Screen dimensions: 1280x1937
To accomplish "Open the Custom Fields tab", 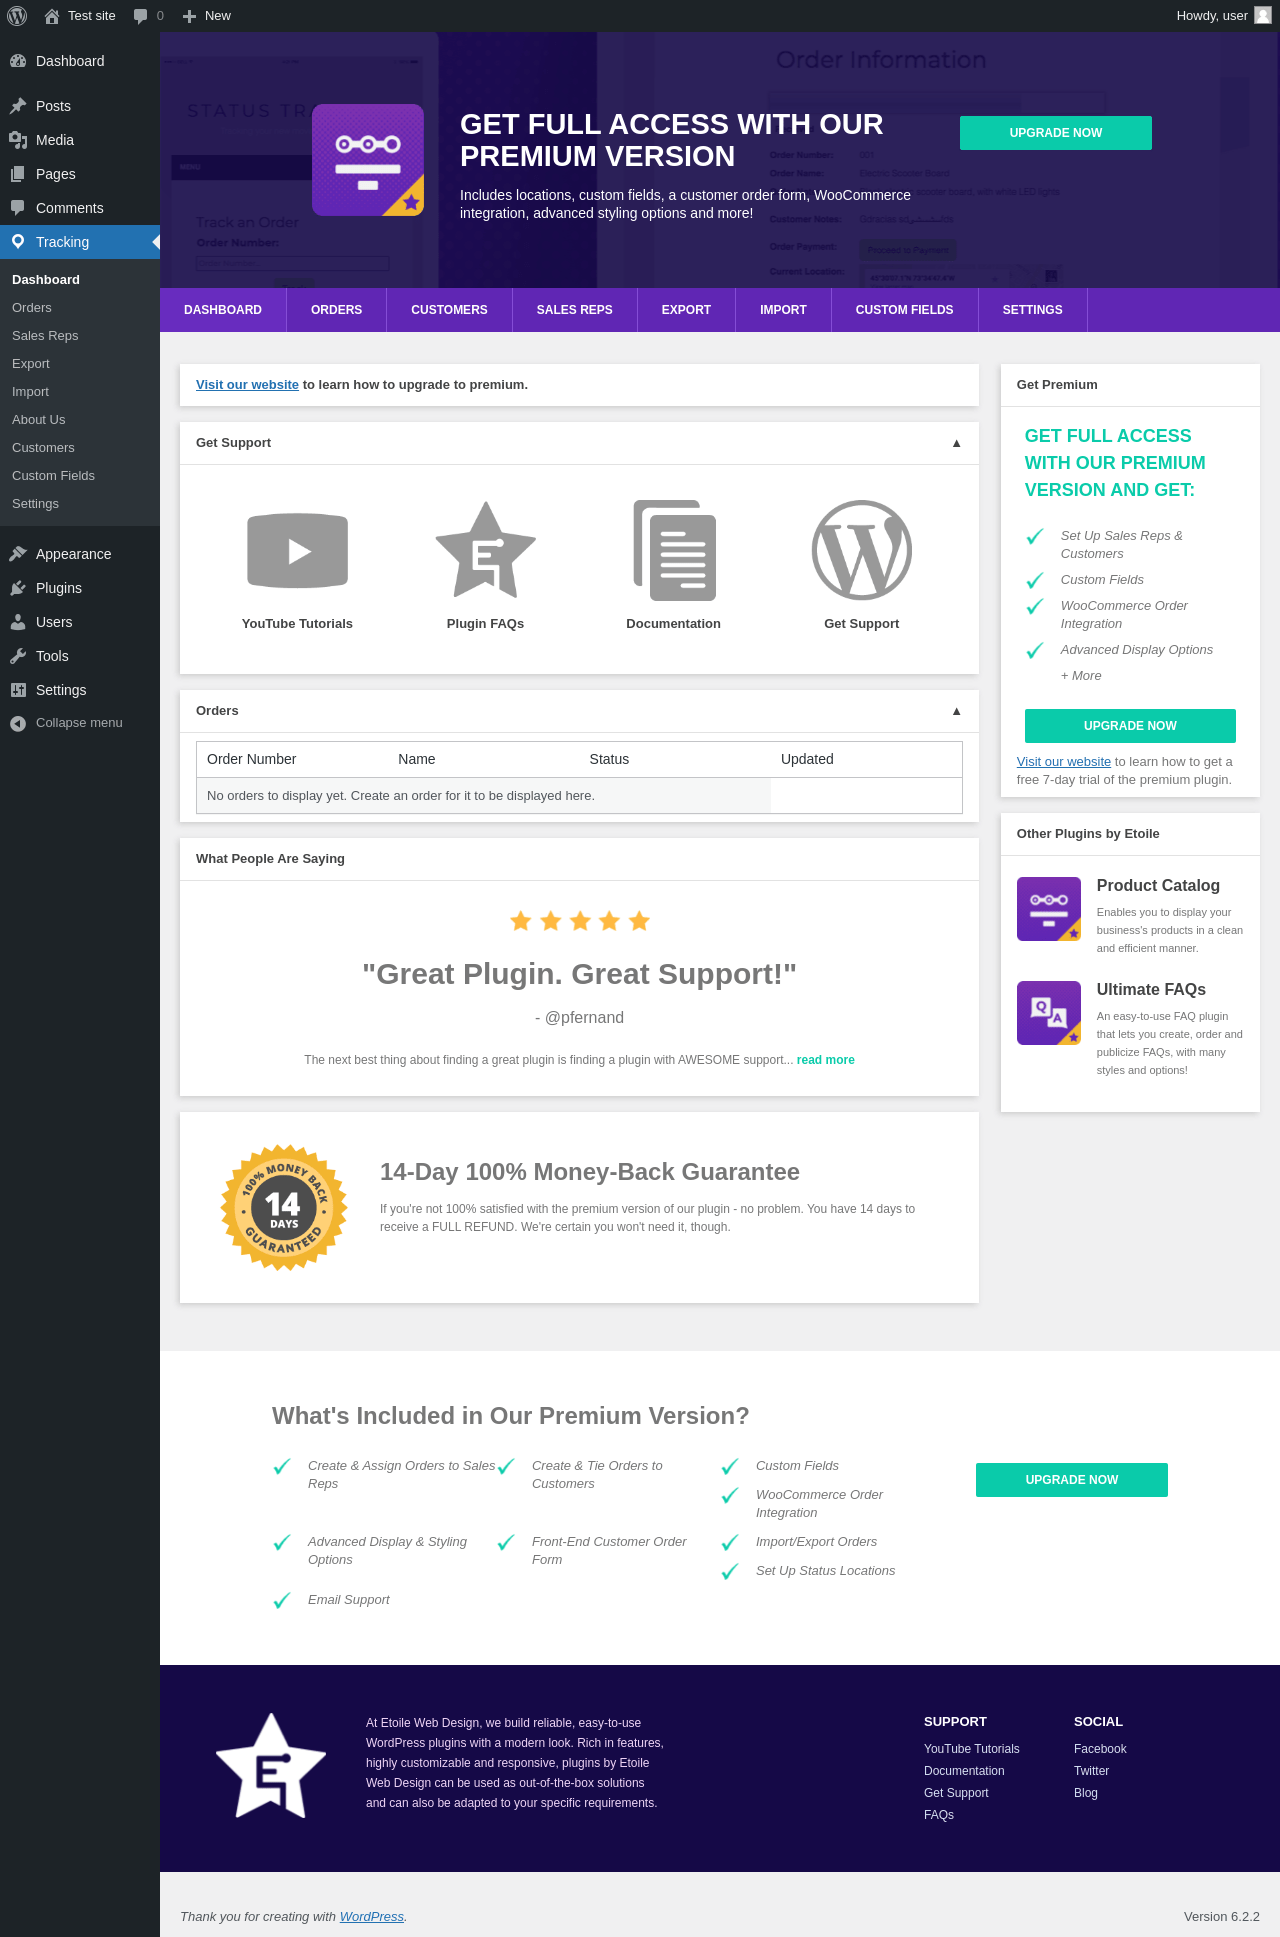I will pyautogui.click(x=904, y=310).
